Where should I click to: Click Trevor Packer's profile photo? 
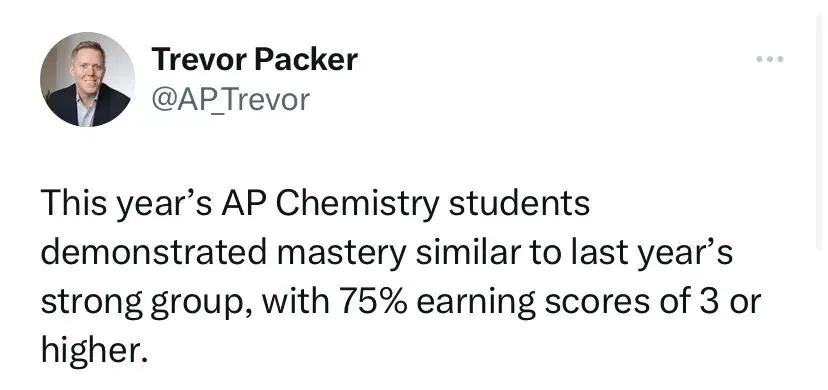coord(87,79)
